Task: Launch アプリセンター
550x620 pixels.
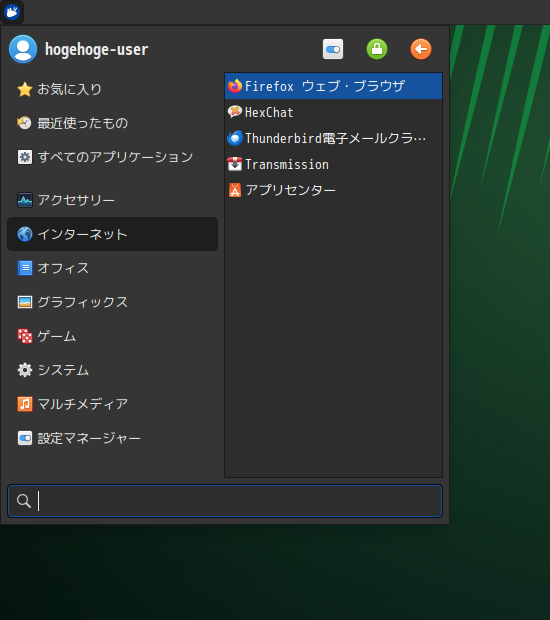Action: [x=333, y=191]
